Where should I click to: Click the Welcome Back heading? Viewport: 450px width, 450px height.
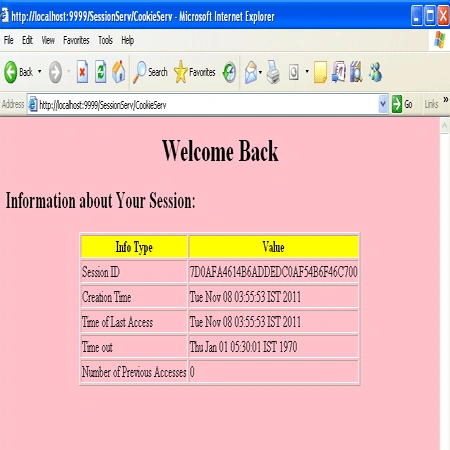[220, 151]
